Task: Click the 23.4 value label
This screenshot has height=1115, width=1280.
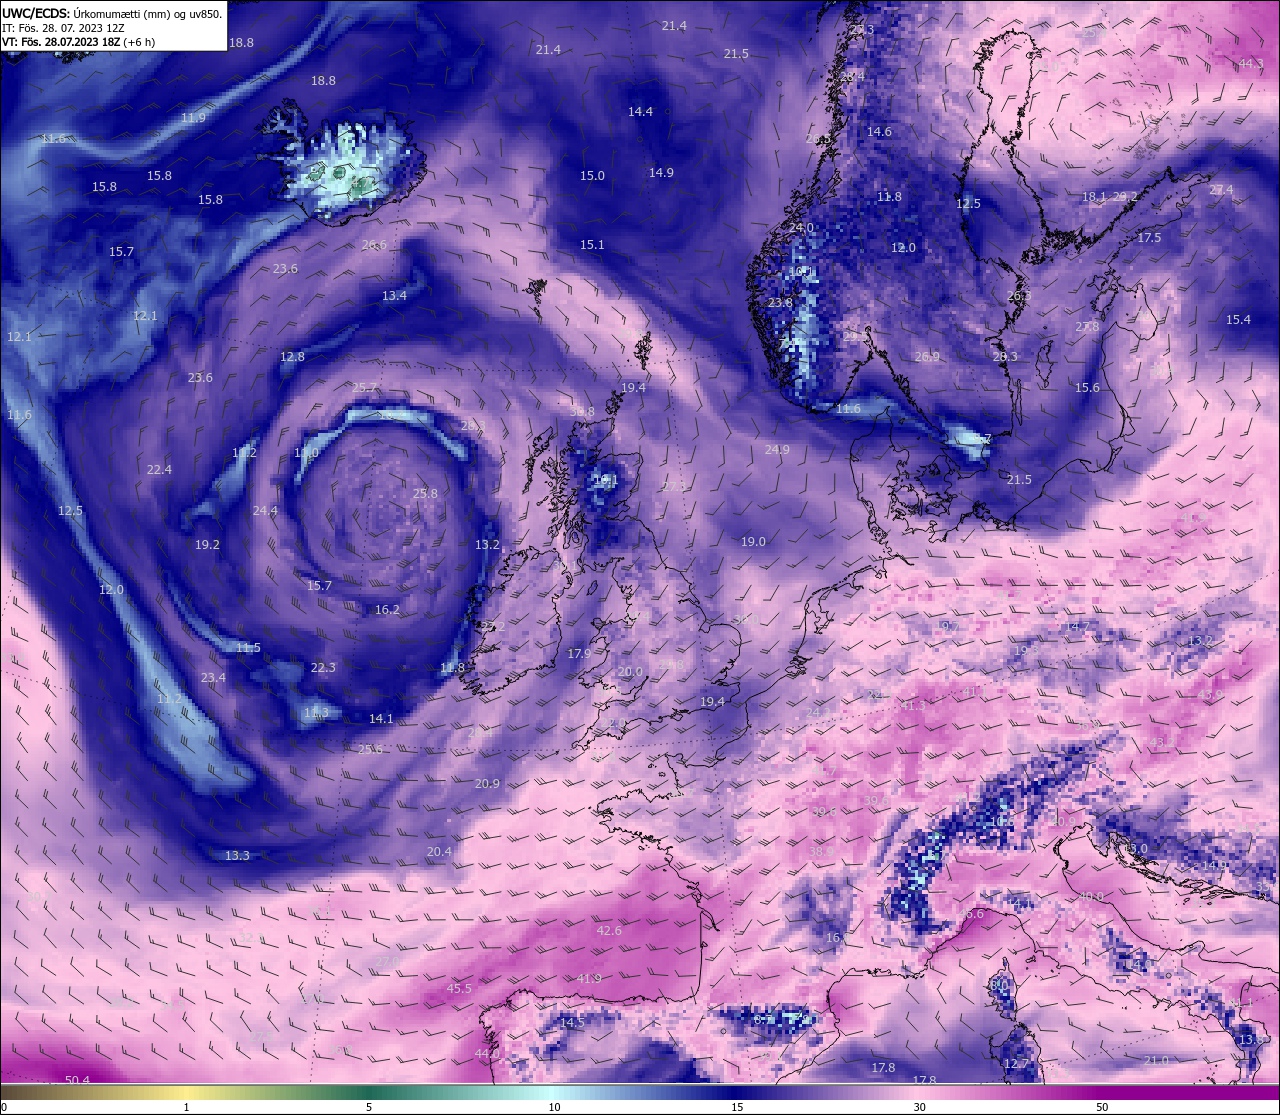Action: [x=213, y=677]
